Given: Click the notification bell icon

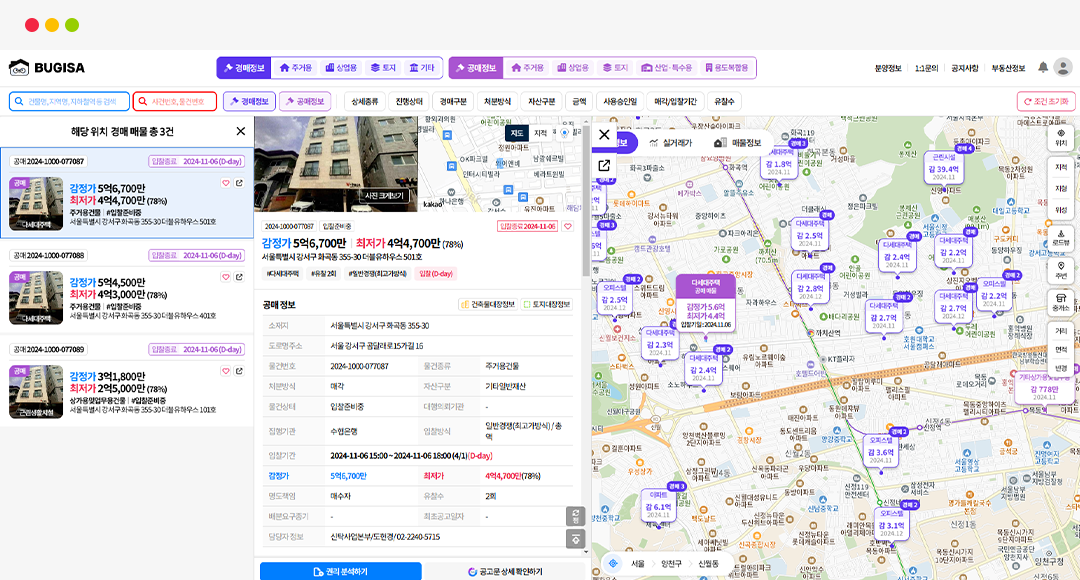Looking at the screenshot, I should tap(1043, 67).
